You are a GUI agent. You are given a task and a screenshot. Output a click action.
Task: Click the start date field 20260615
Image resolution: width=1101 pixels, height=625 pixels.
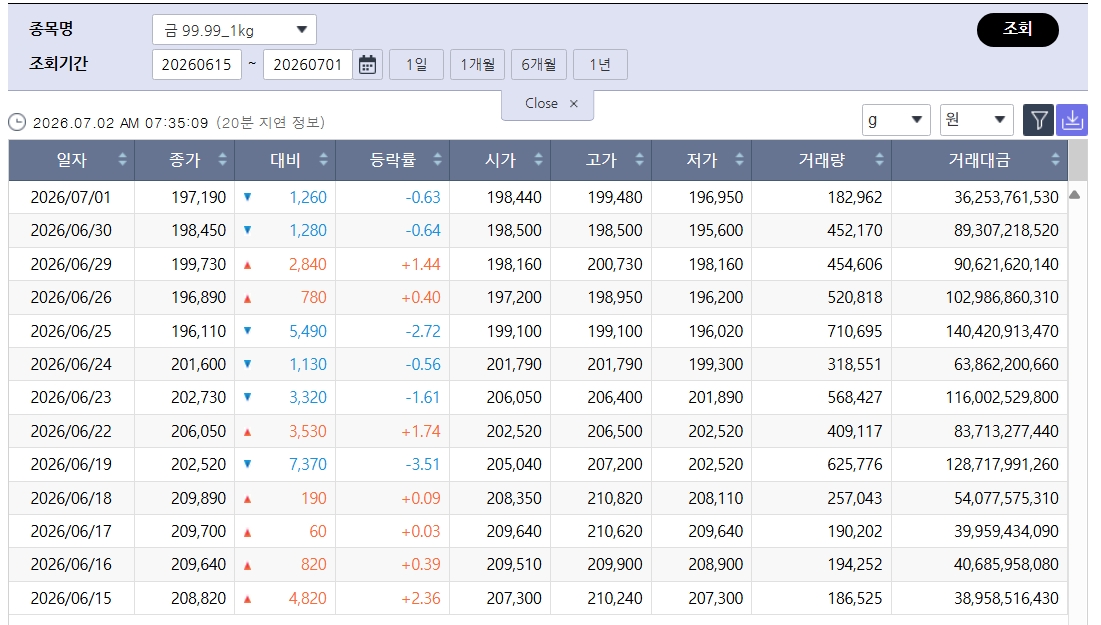coord(197,65)
